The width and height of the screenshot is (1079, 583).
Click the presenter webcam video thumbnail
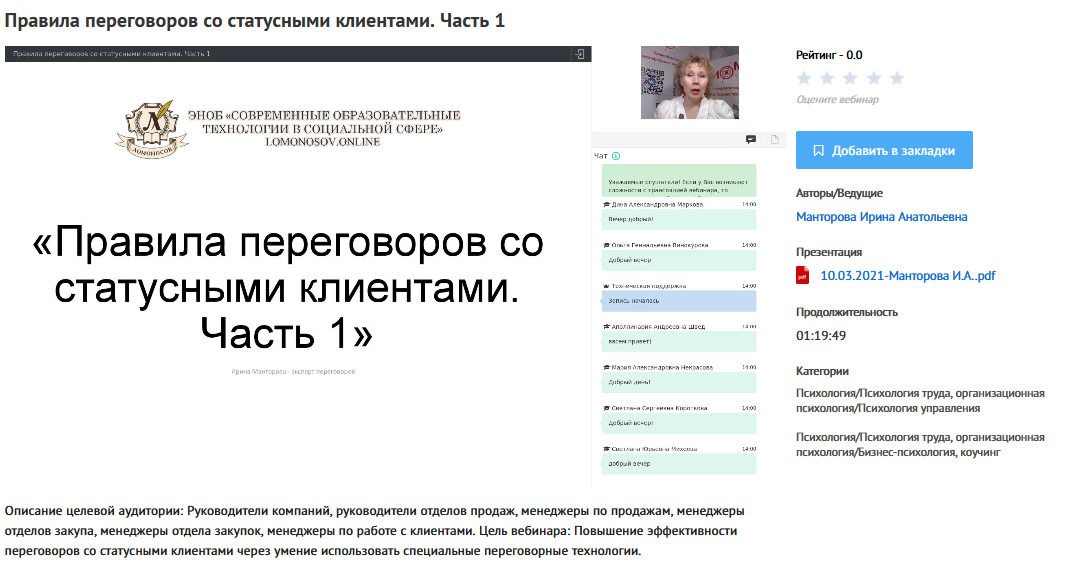(x=689, y=83)
